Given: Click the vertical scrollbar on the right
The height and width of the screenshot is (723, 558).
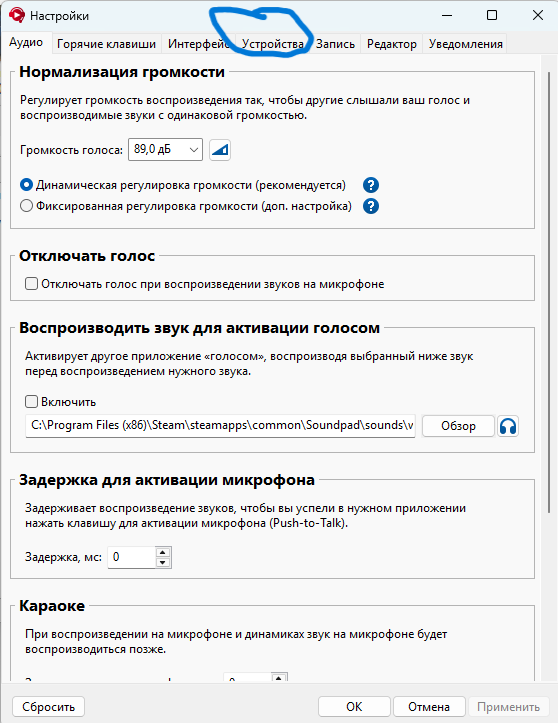Looking at the screenshot, I should [x=549, y=292].
